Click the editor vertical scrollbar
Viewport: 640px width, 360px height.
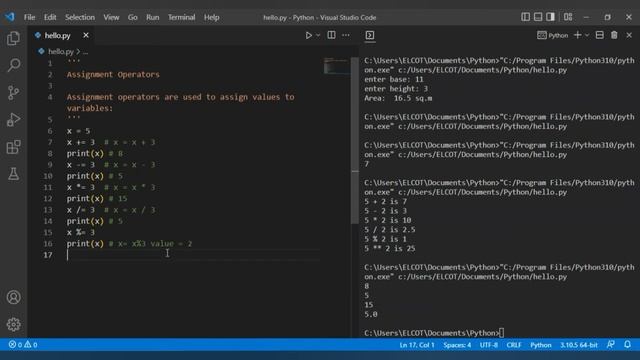click(355, 140)
